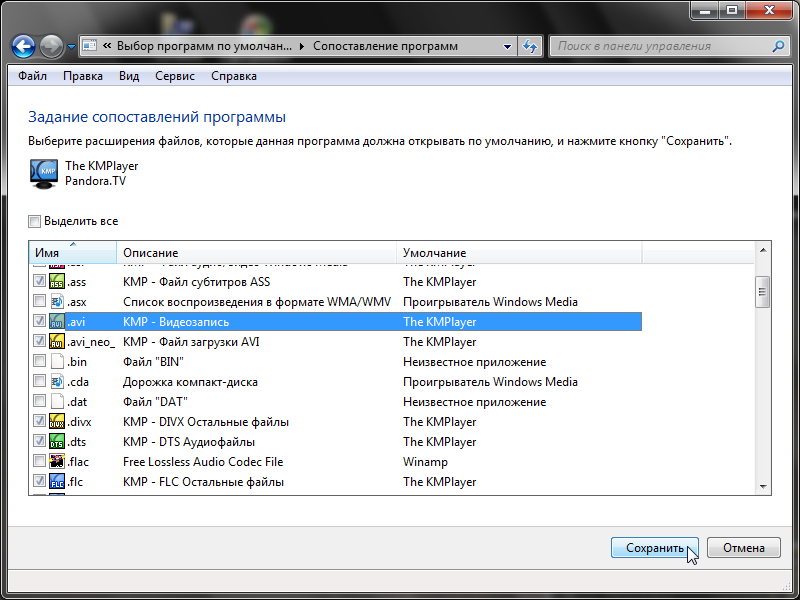Sort list by Имя column header
The width and height of the screenshot is (800, 600).
coord(73,253)
